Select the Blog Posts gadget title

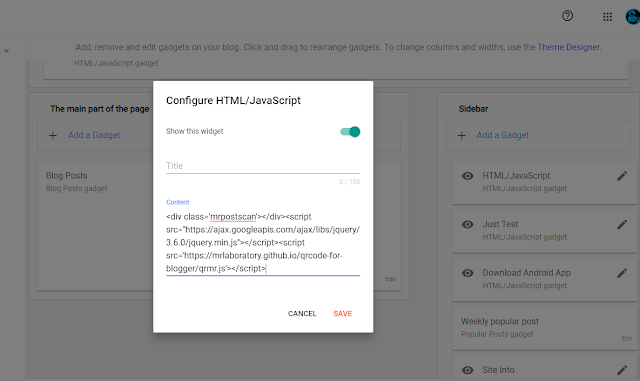[67, 176]
